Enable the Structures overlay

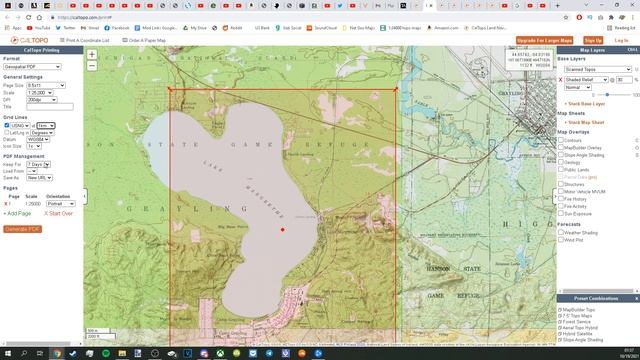pos(561,184)
